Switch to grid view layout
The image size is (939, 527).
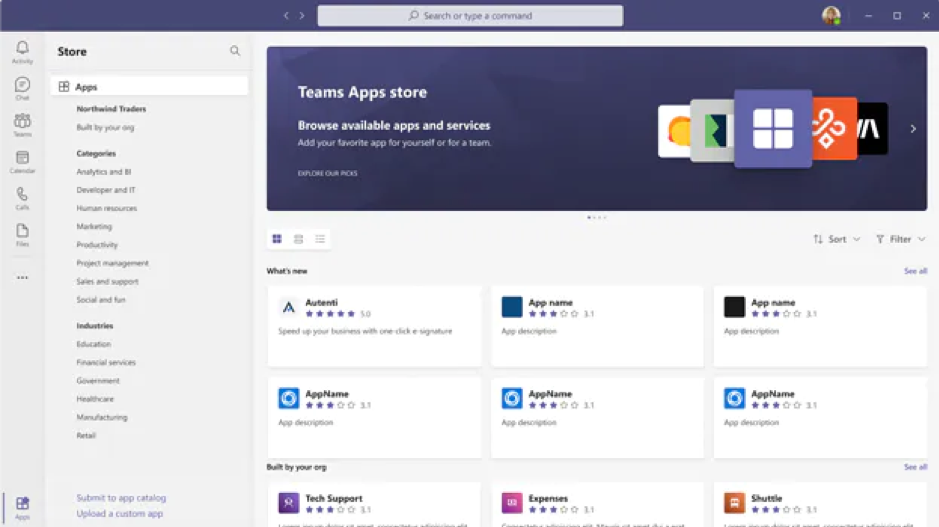pos(277,239)
